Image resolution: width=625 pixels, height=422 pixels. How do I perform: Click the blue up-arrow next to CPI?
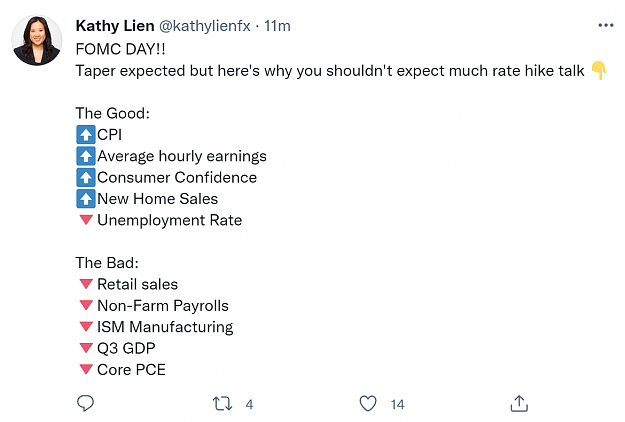click(86, 134)
